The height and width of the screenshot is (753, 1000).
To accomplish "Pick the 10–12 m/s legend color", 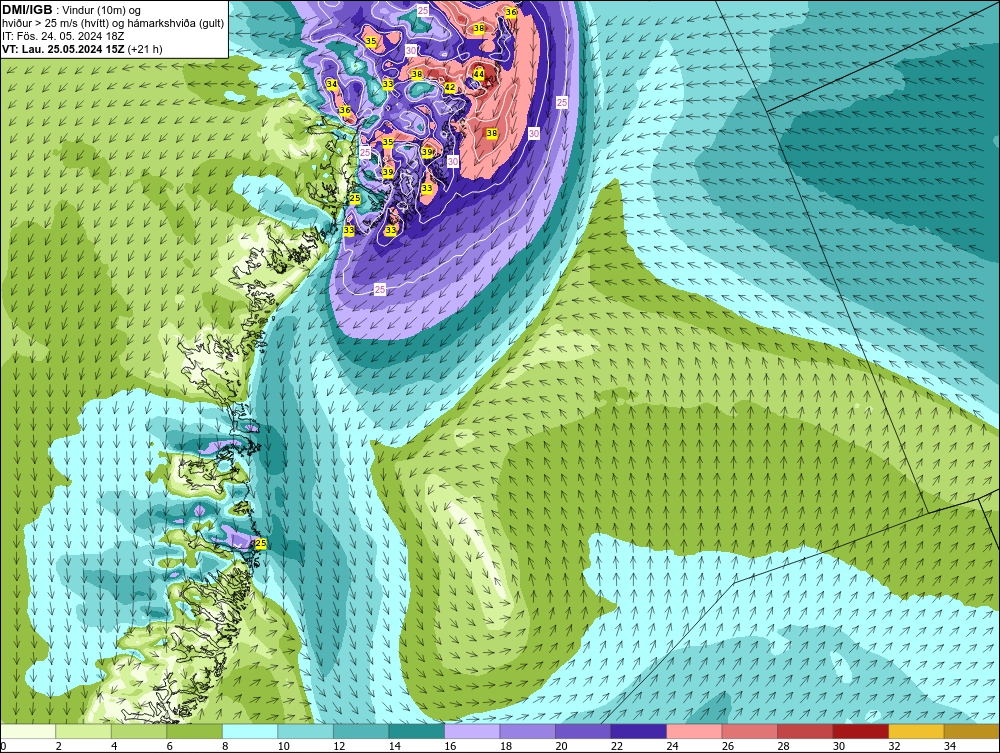I will click(x=305, y=731).
